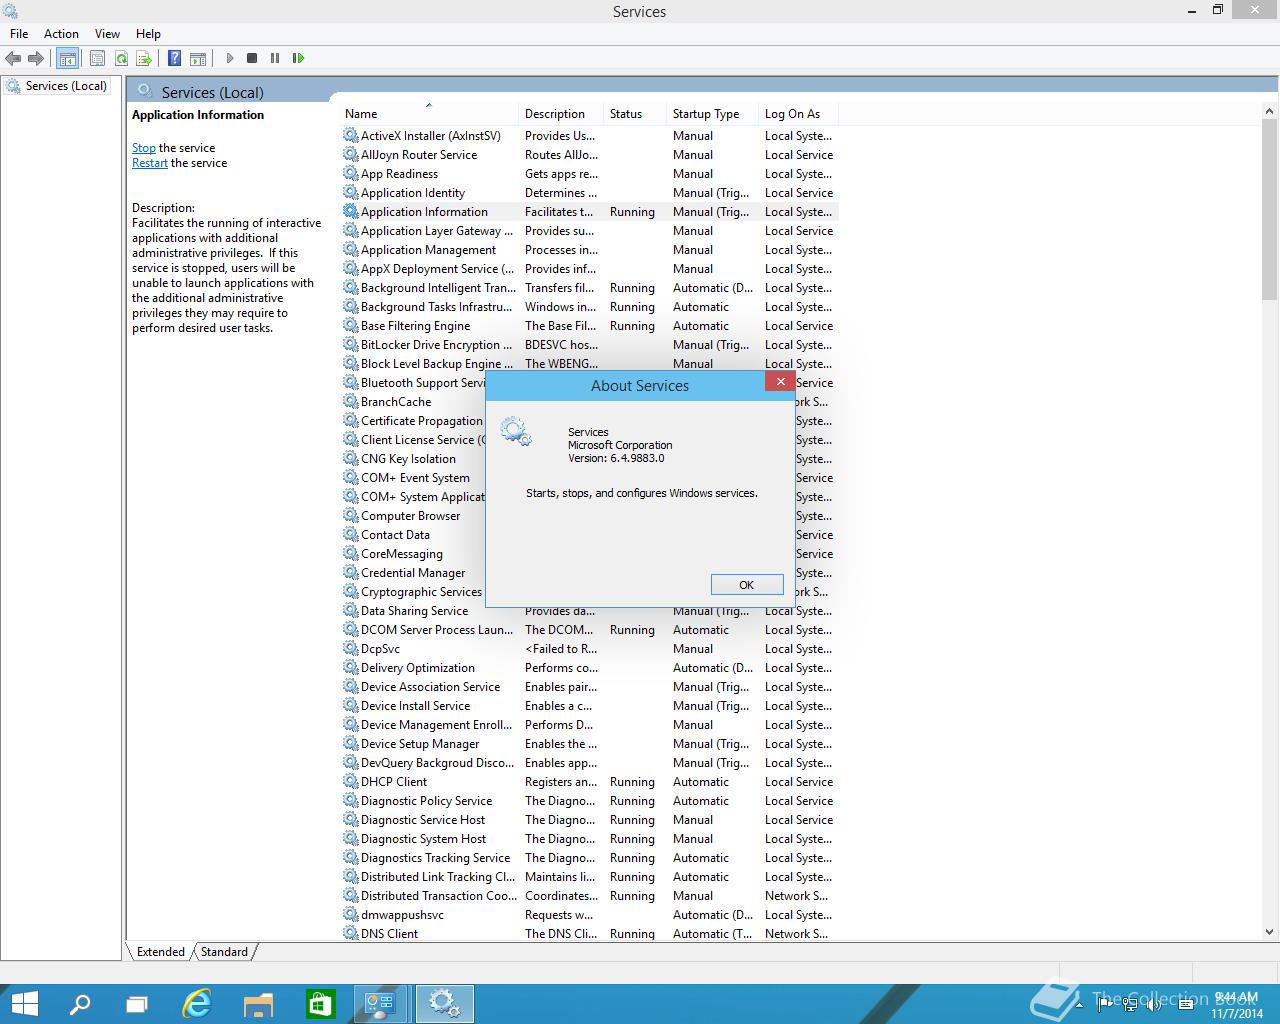Switch to the Standard tab

(x=224, y=952)
